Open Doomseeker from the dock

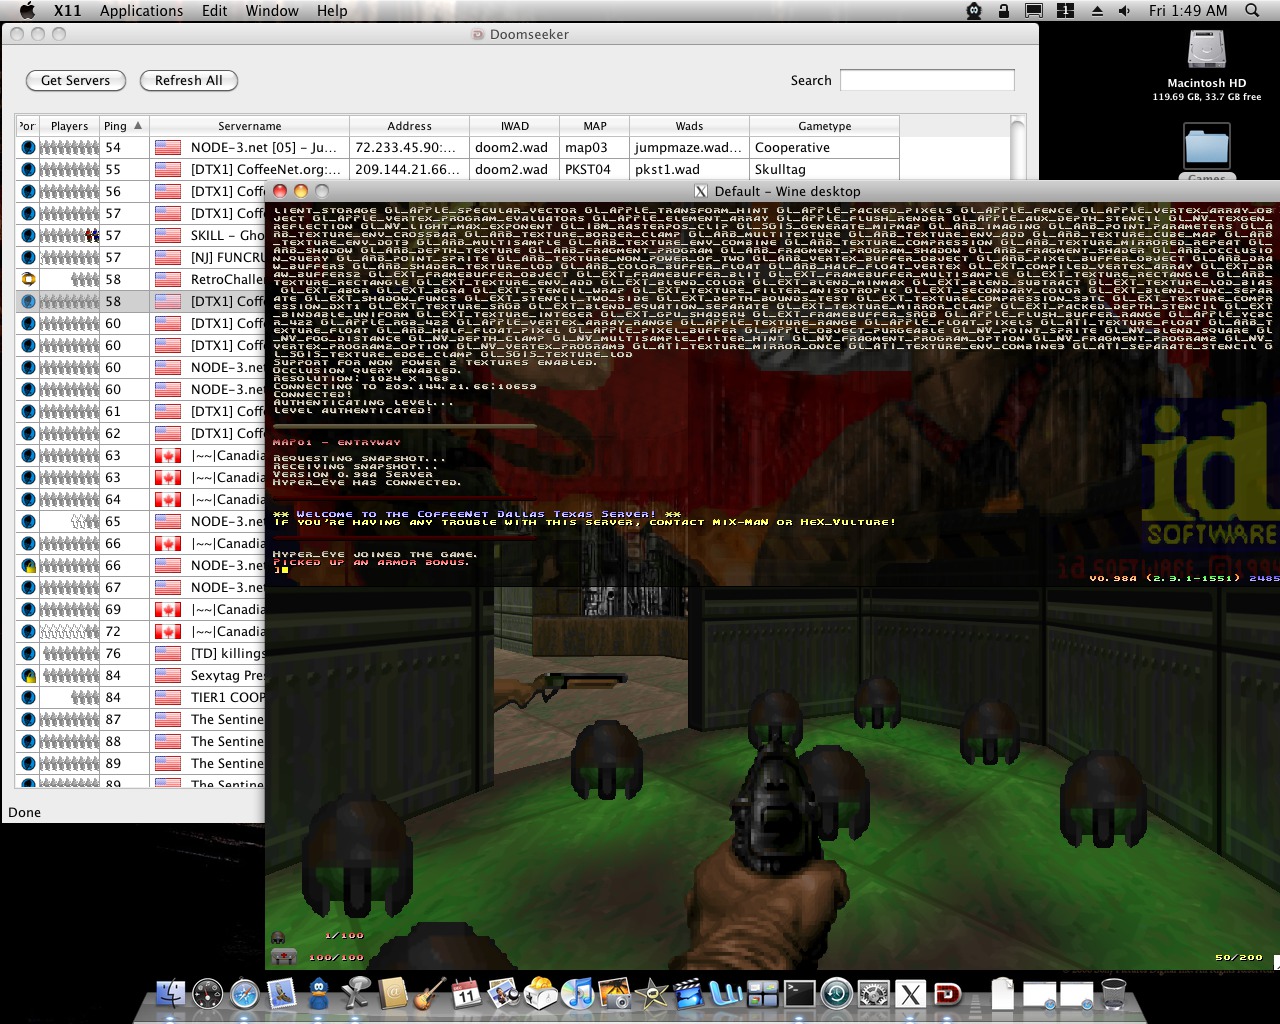click(947, 994)
